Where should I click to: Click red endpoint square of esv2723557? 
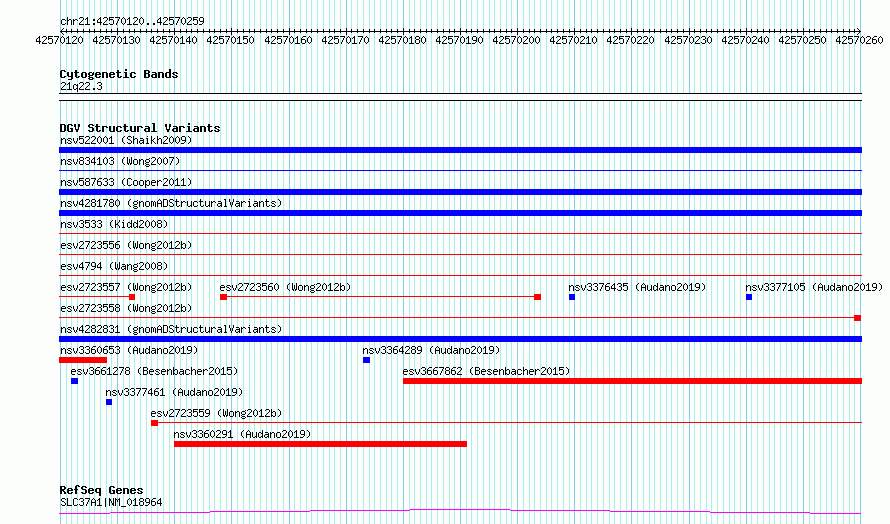[132, 297]
